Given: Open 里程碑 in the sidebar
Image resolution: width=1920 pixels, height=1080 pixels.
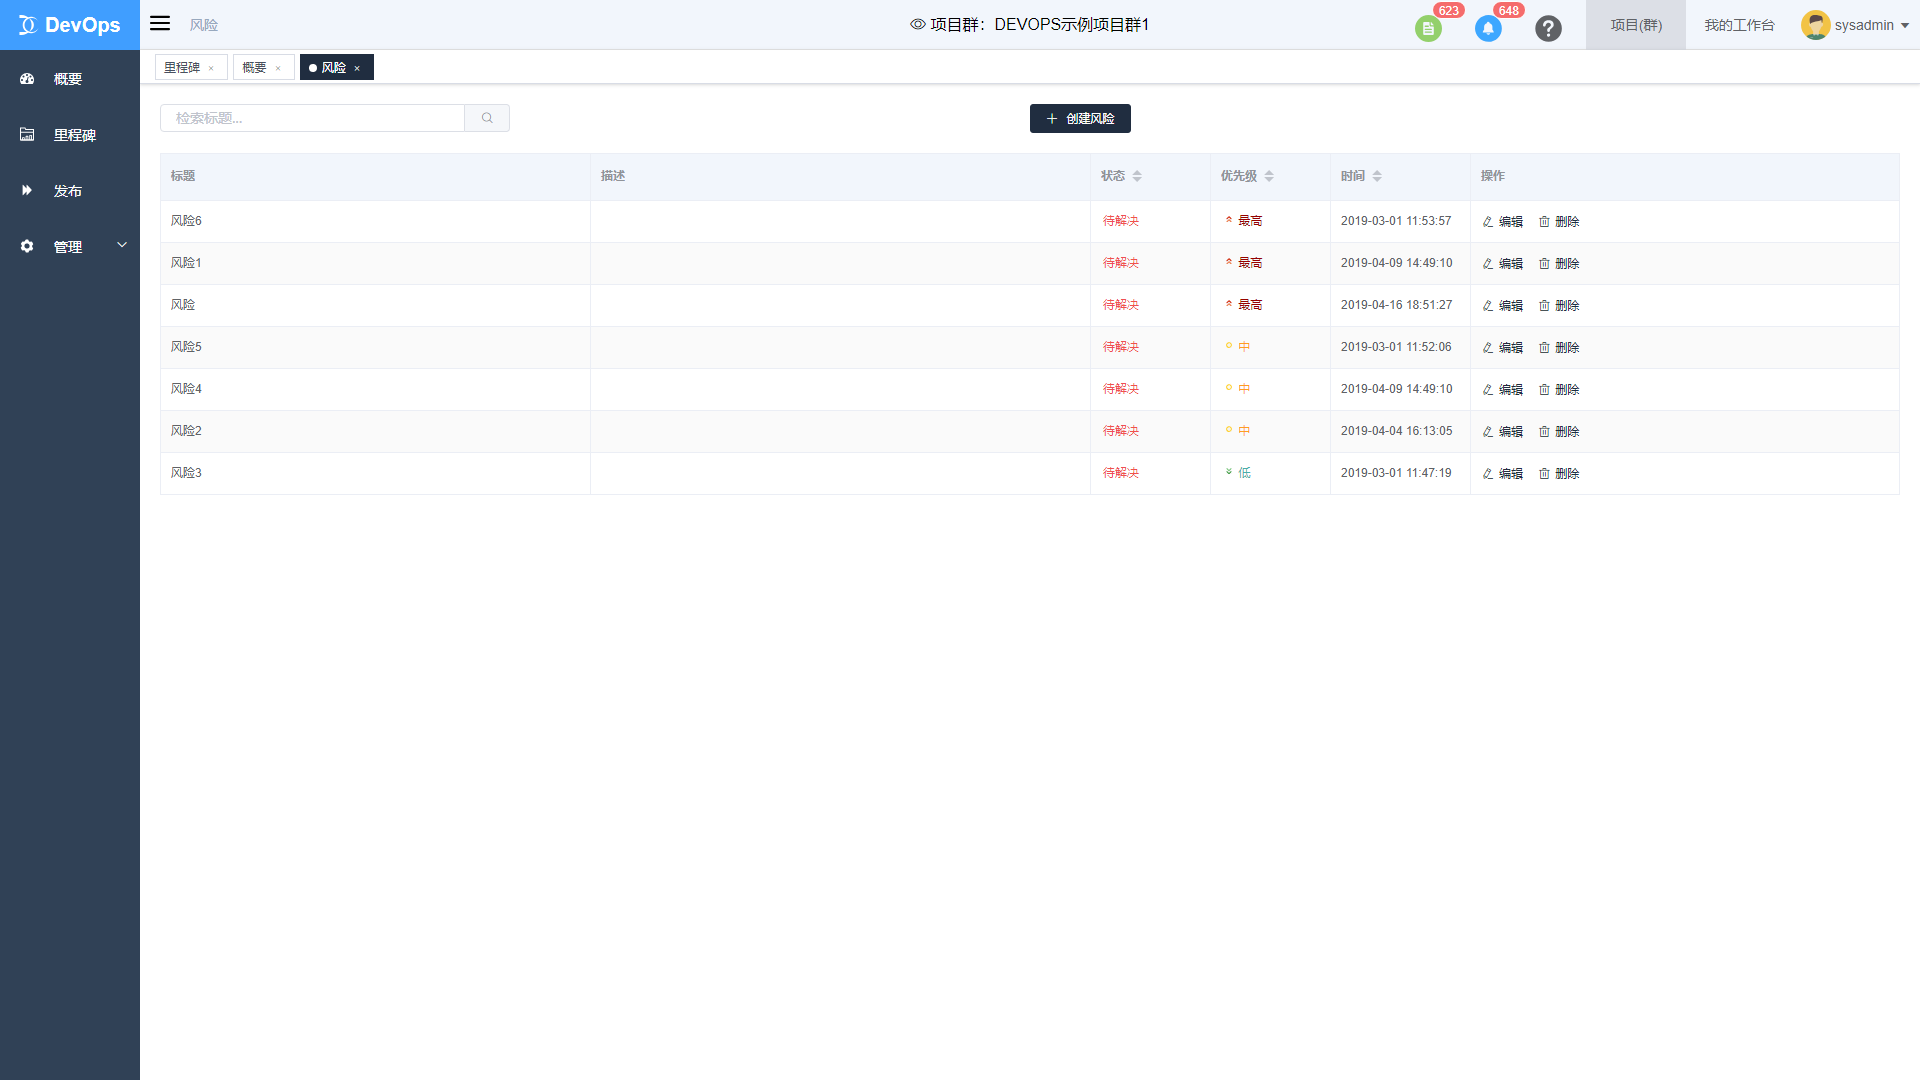Looking at the screenshot, I should pos(70,135).
